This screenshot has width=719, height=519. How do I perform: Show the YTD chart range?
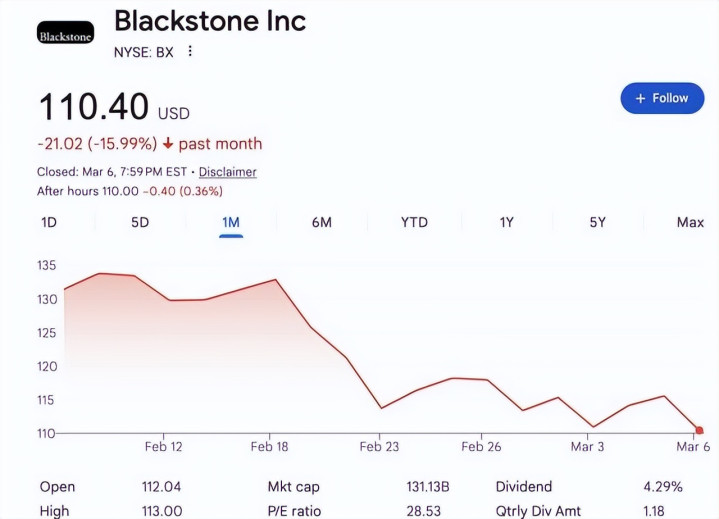click(x=414, y=222)
